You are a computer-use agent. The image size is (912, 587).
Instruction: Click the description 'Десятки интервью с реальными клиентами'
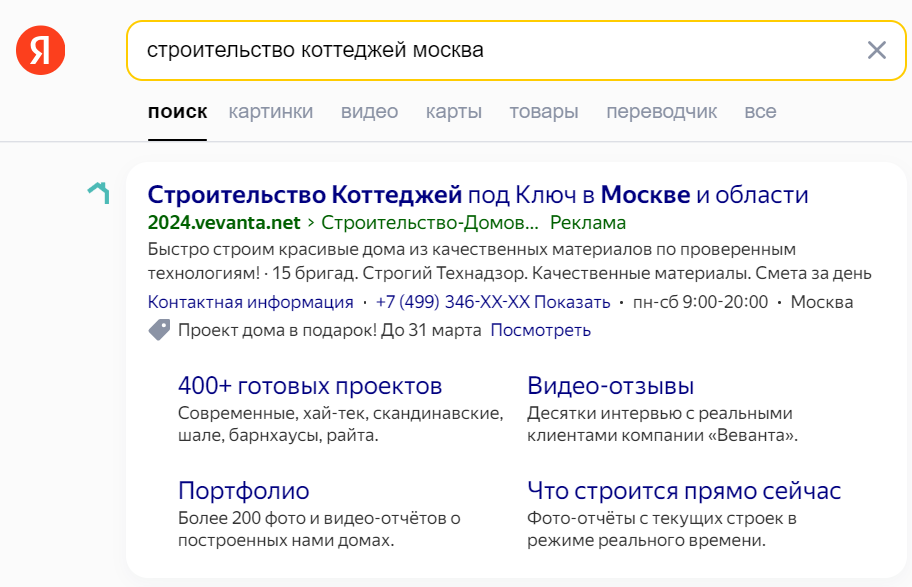click(x=662, y=424)
